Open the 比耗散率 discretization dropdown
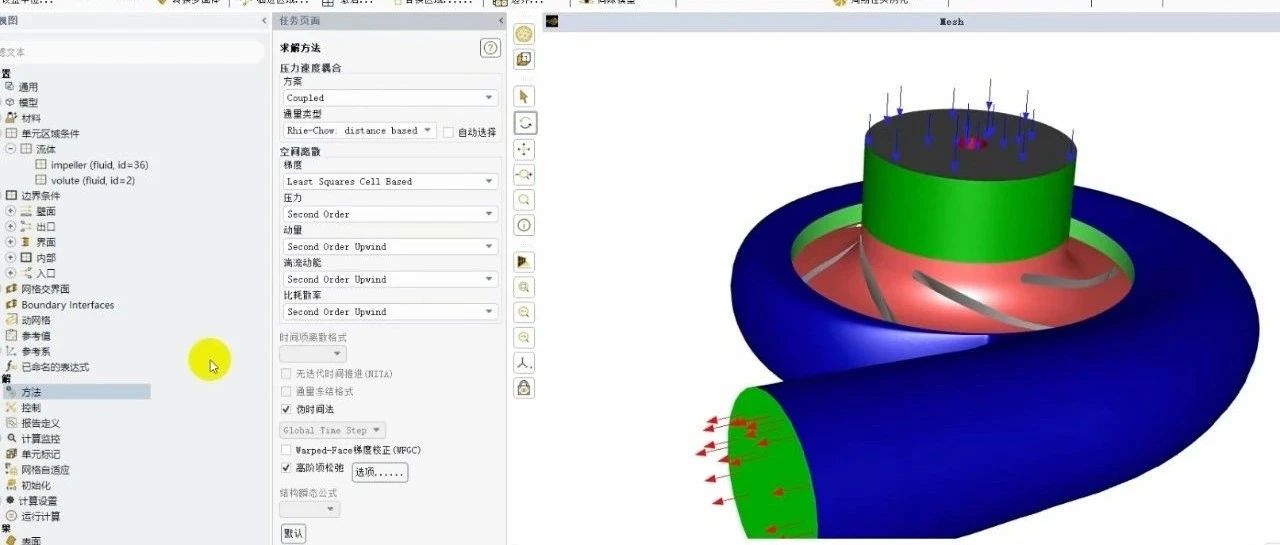This screenshot has height=545, width=1280. click(390, 311)
